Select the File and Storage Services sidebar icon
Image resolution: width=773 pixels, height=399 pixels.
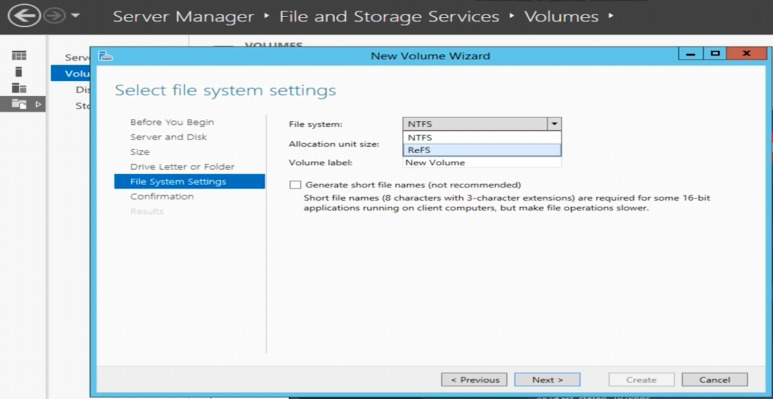point(19,104)
